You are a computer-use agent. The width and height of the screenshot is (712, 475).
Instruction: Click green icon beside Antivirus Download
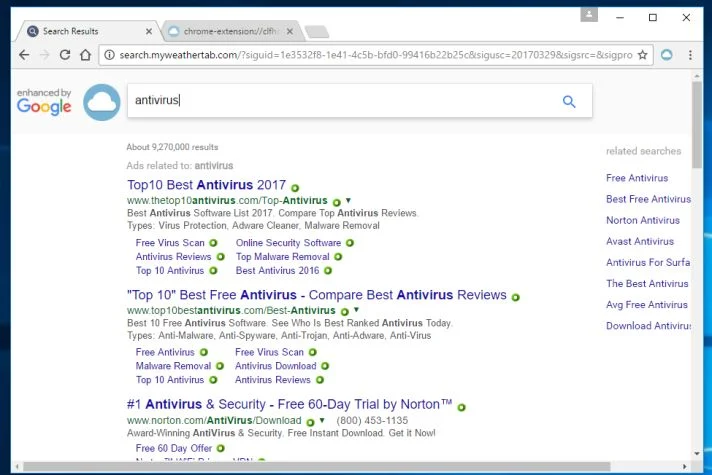(x=325, y=366)
